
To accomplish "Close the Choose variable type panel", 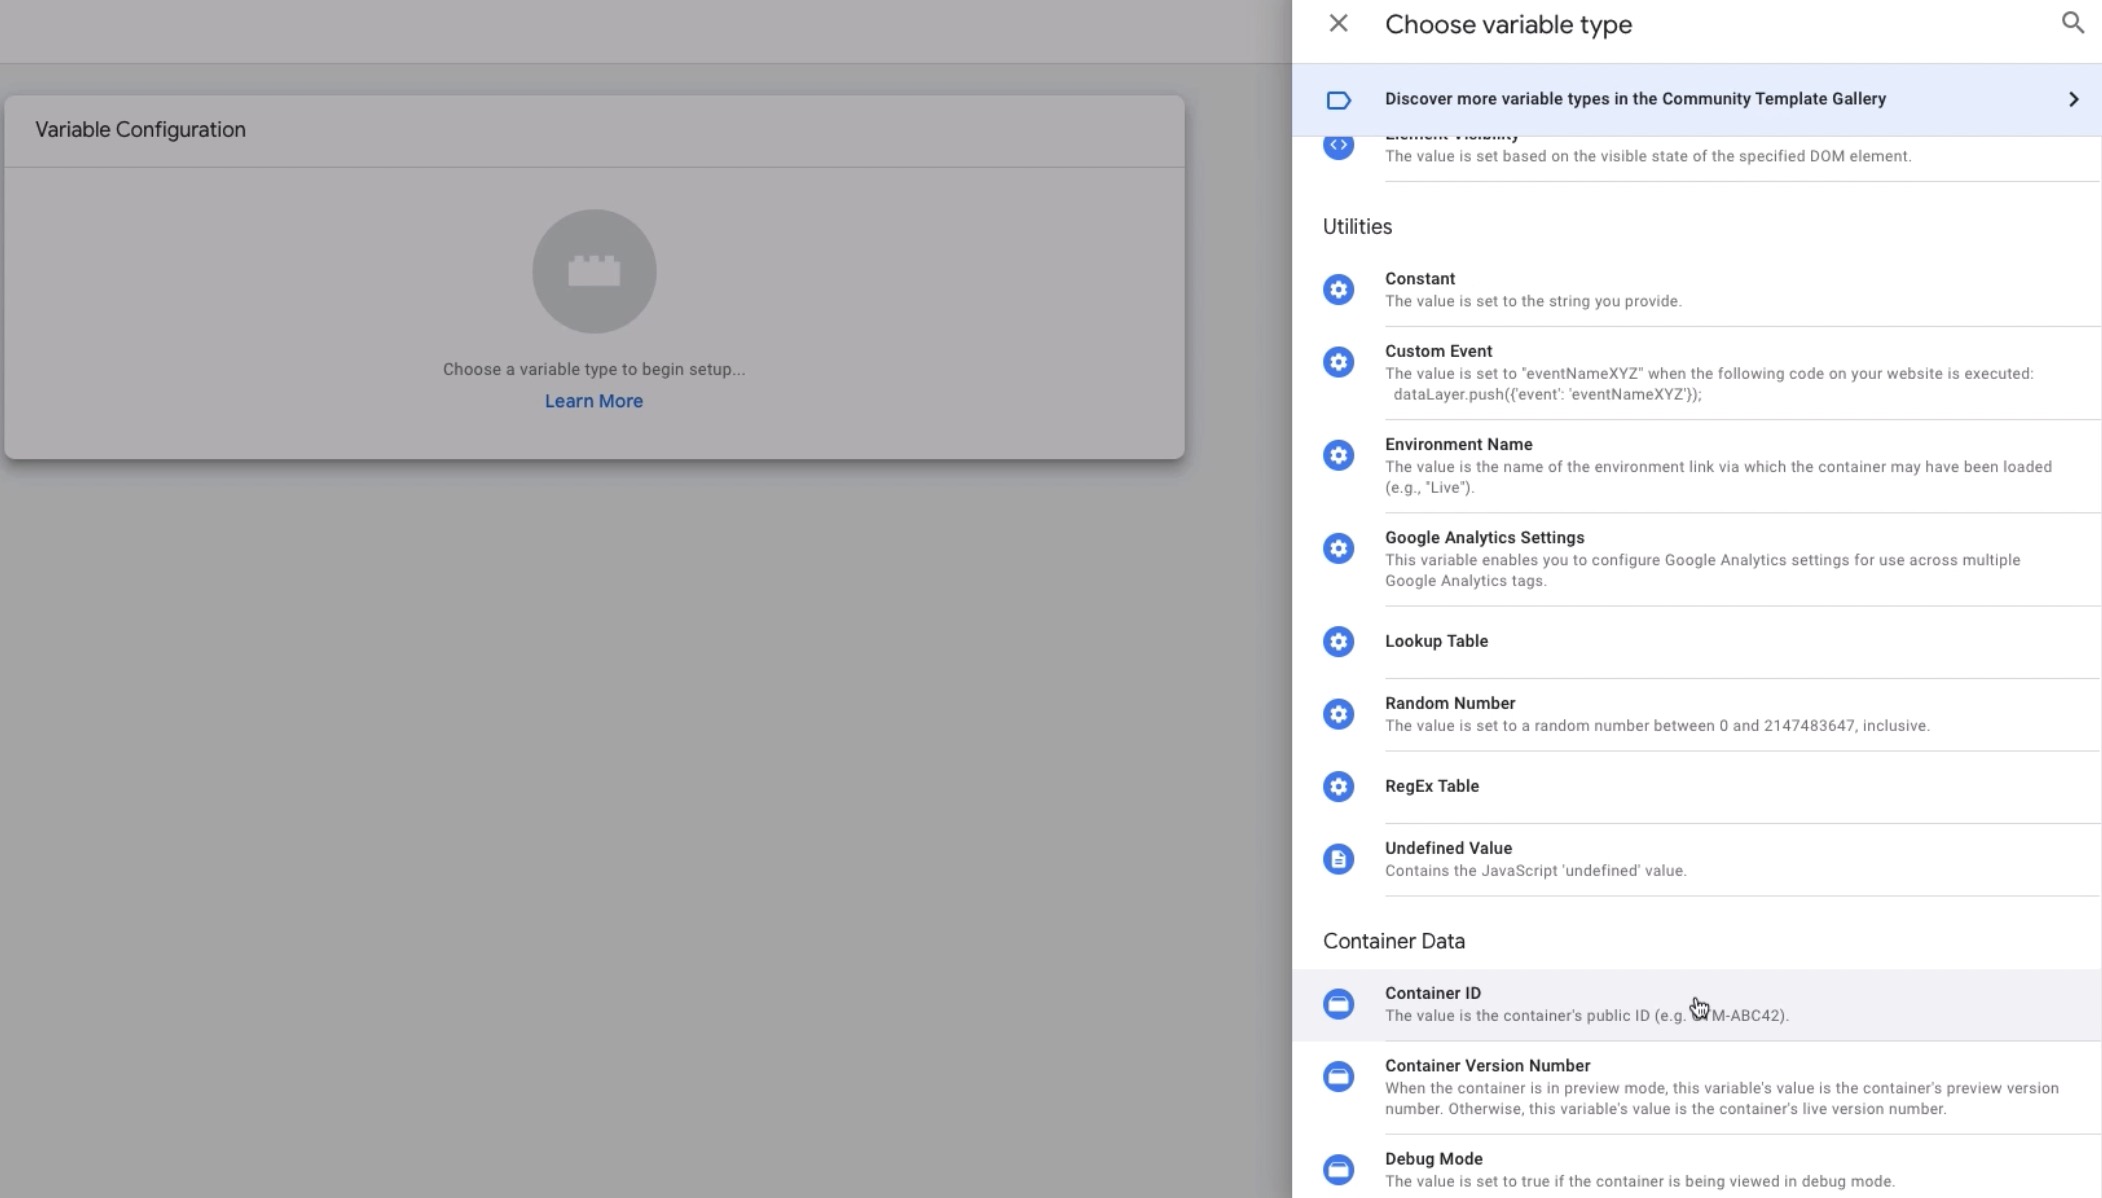I will pyautogui.click(x=1338, y=23).
